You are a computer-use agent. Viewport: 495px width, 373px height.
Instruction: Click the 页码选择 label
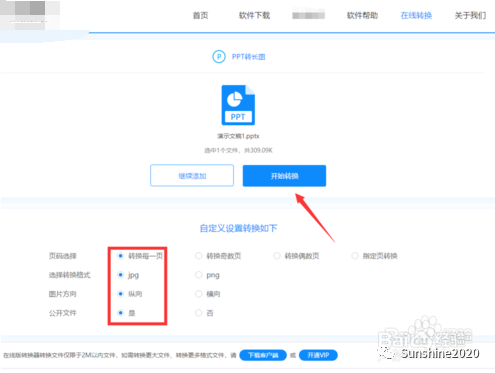63,256
